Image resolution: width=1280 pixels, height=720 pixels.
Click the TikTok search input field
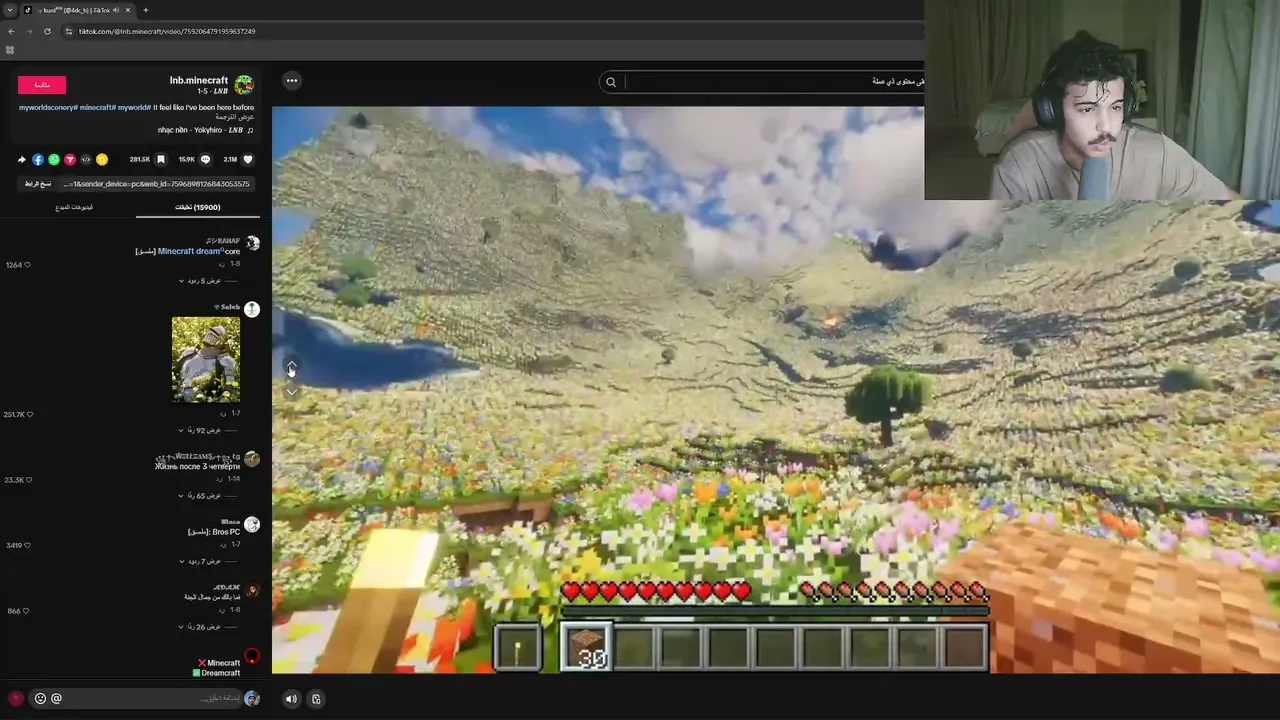775,82
